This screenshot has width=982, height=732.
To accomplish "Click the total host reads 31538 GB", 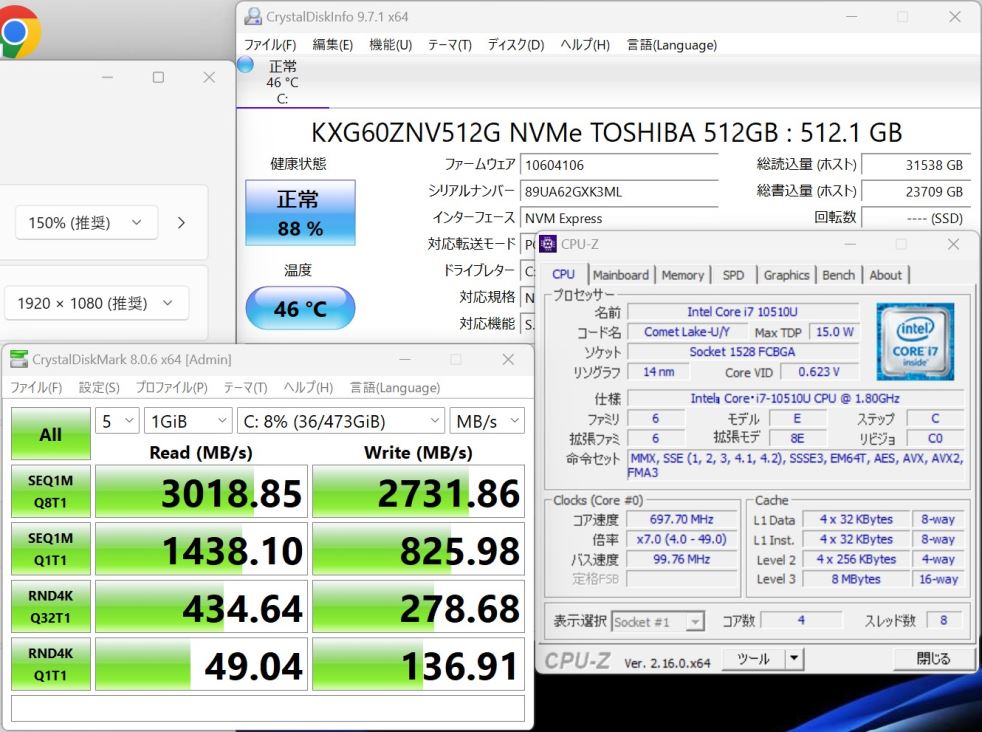I will (916, 165).
